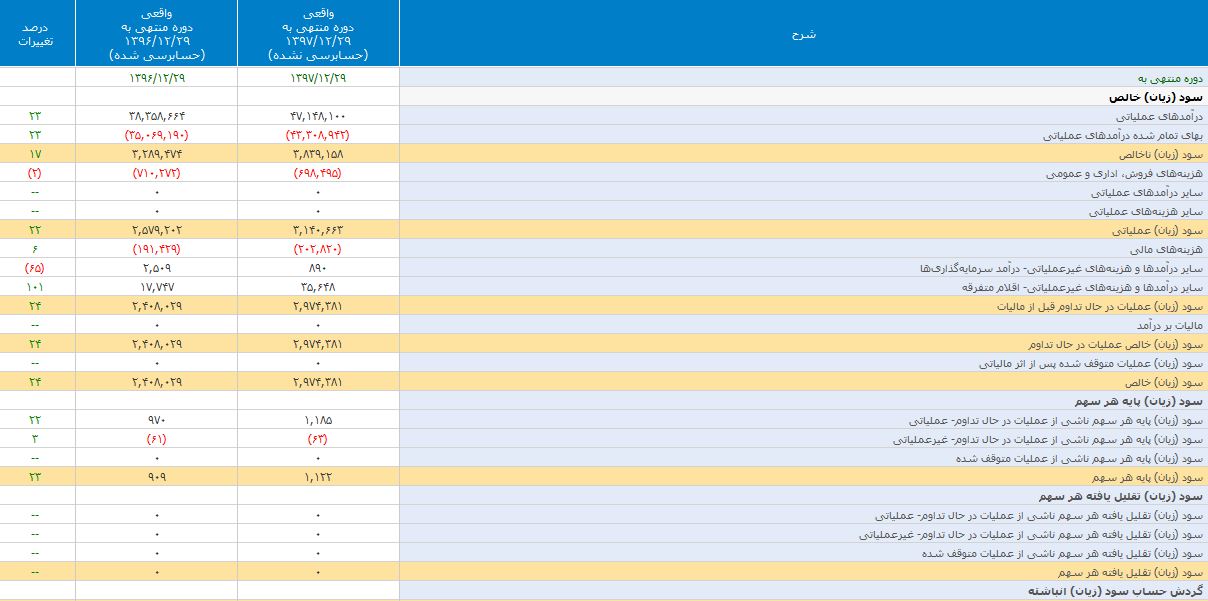Select the ۱۳۹۷/۱۲/۲۹ period column header
This screenshot has width=1208, height=601.
(318, 34)
